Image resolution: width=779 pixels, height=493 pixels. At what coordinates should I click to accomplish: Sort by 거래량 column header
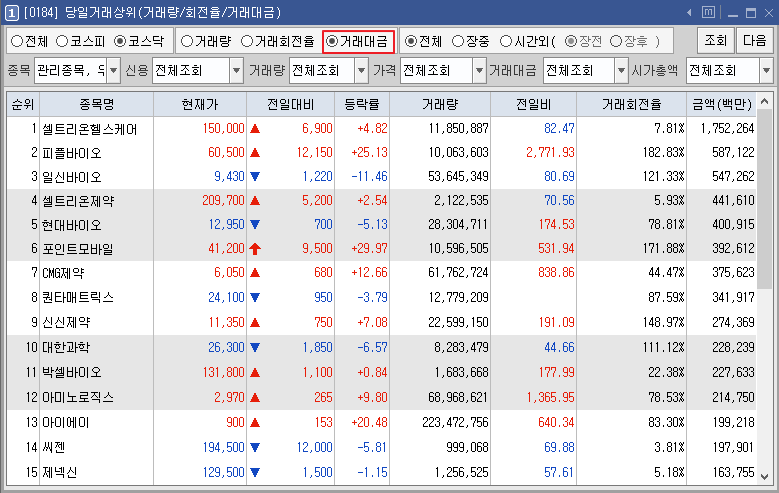click(x=440, y=104)
